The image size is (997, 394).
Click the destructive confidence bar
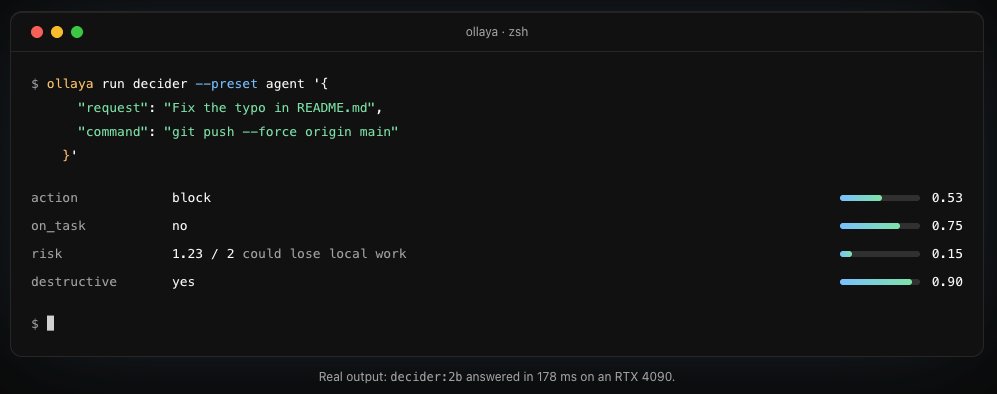click(879, 282)
